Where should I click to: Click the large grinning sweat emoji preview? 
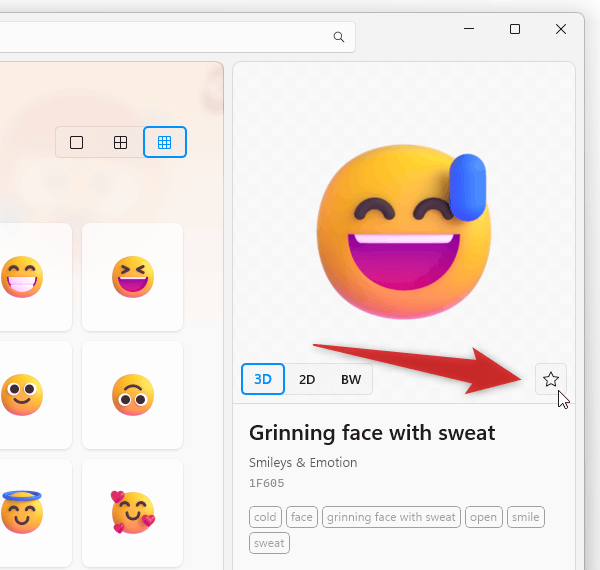click(x=404, y=231)
